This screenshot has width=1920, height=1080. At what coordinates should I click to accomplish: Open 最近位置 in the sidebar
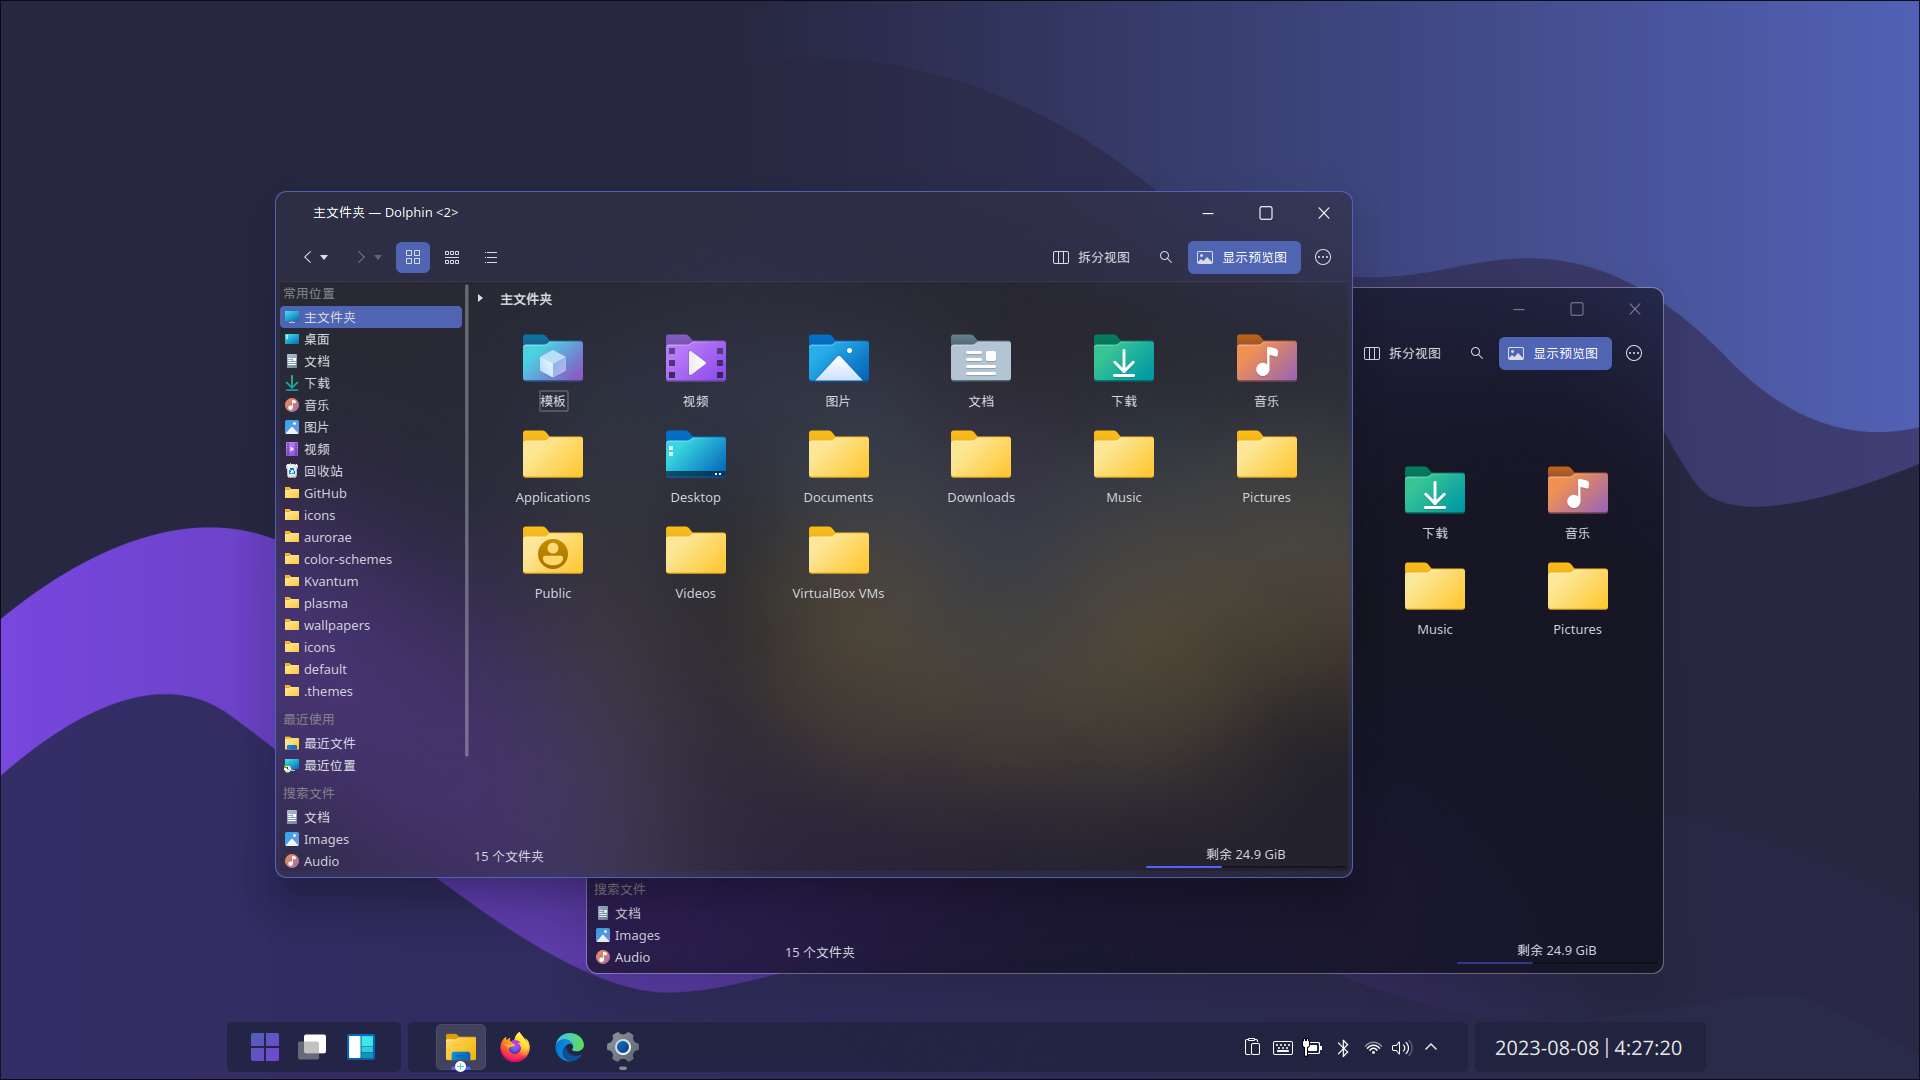coord(371,765)
